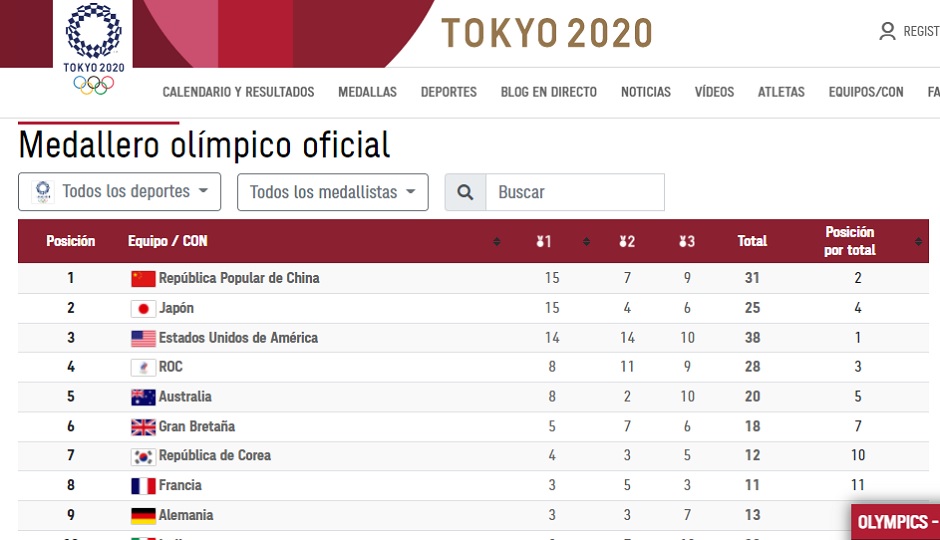
Task: Sort by bronze medal column icon
Action: pyautogui.click(x=686, y=241)
